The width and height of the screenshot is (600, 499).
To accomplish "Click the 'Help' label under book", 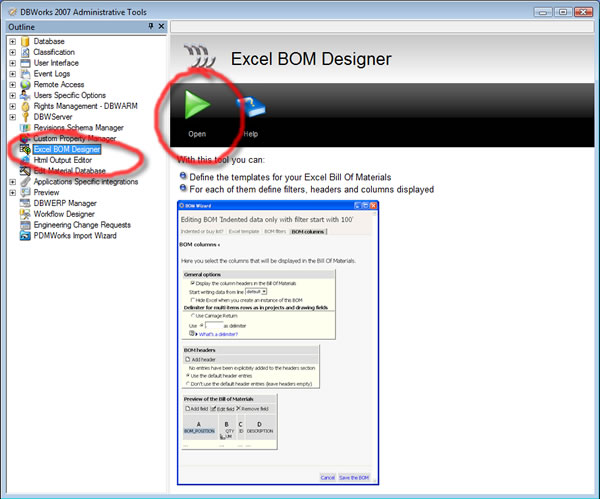I will (x=251, y=134).
